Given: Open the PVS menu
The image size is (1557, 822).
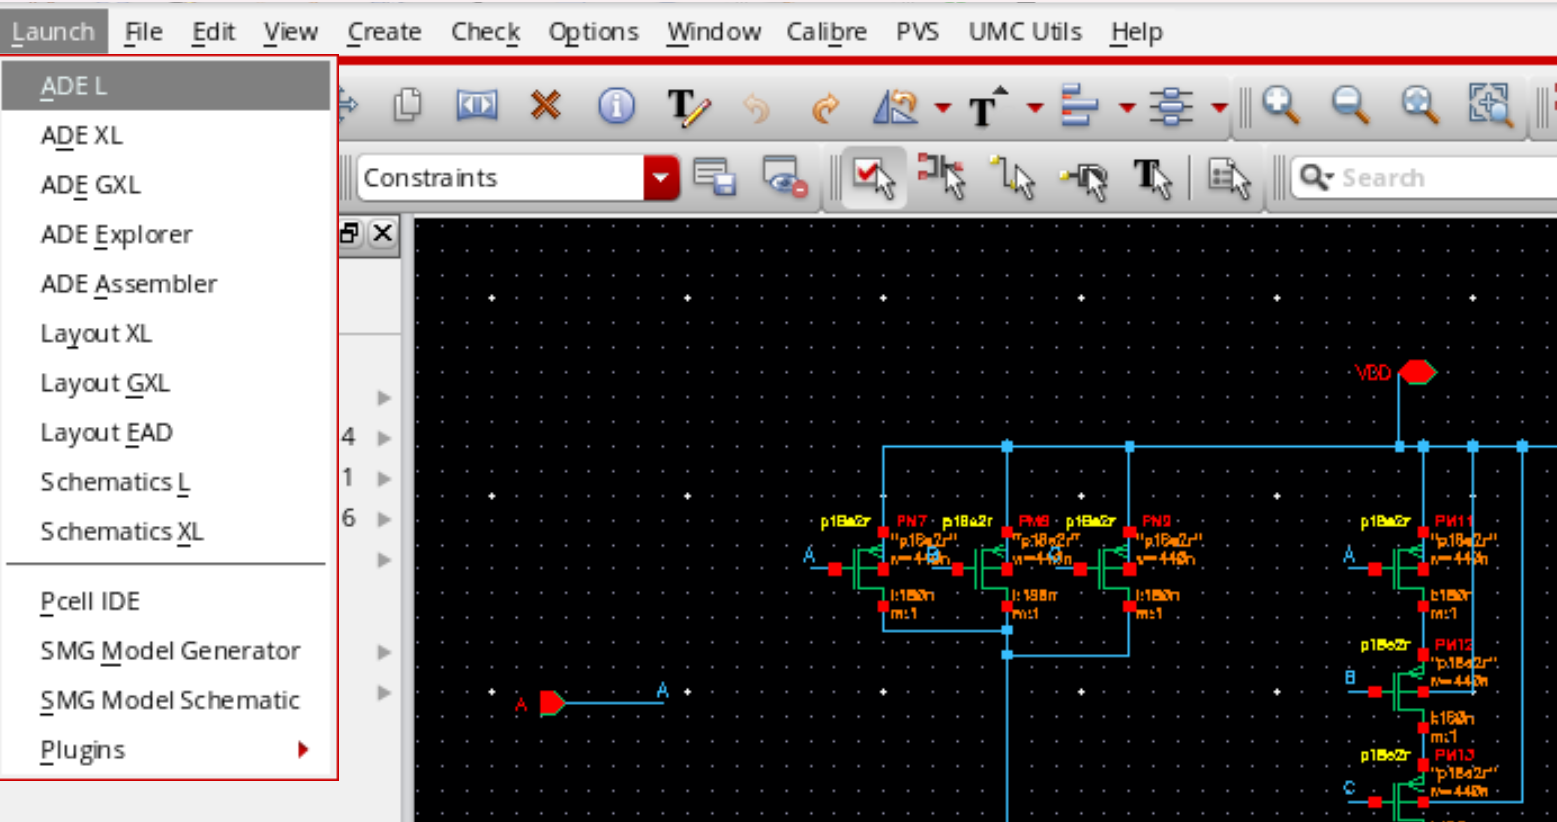Looking at the screenshot, I should pyautogui.click(x=917, y=32).
